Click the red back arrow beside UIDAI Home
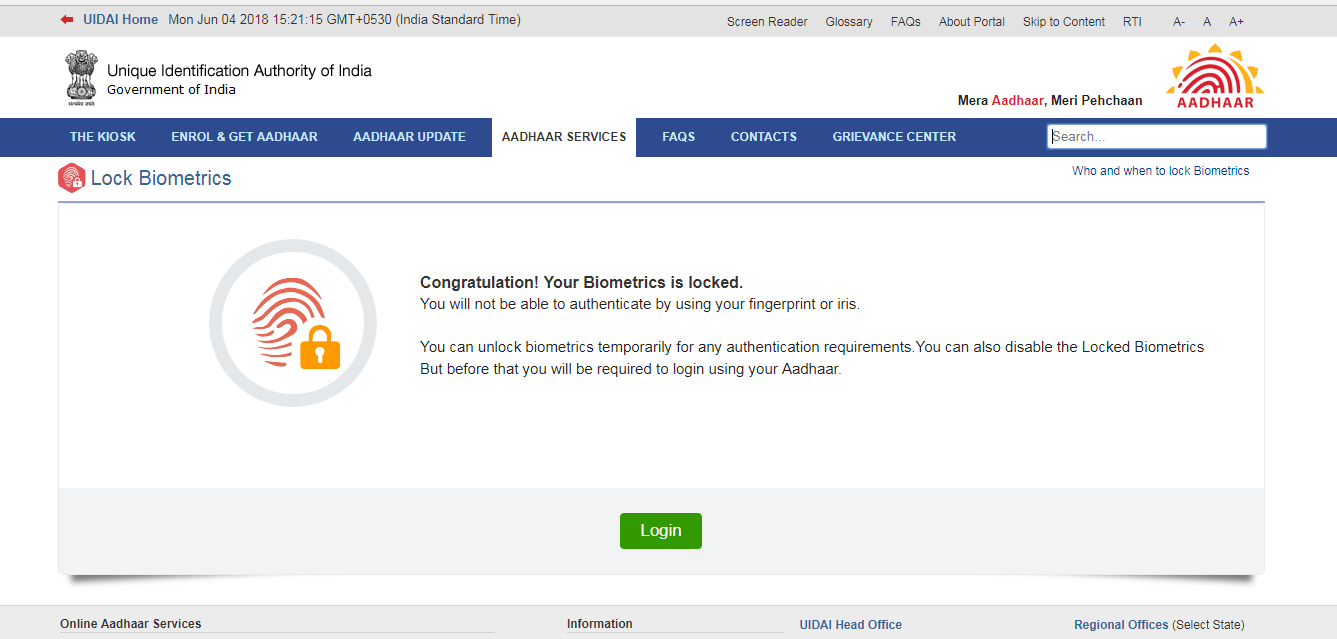 coord(67,20)
